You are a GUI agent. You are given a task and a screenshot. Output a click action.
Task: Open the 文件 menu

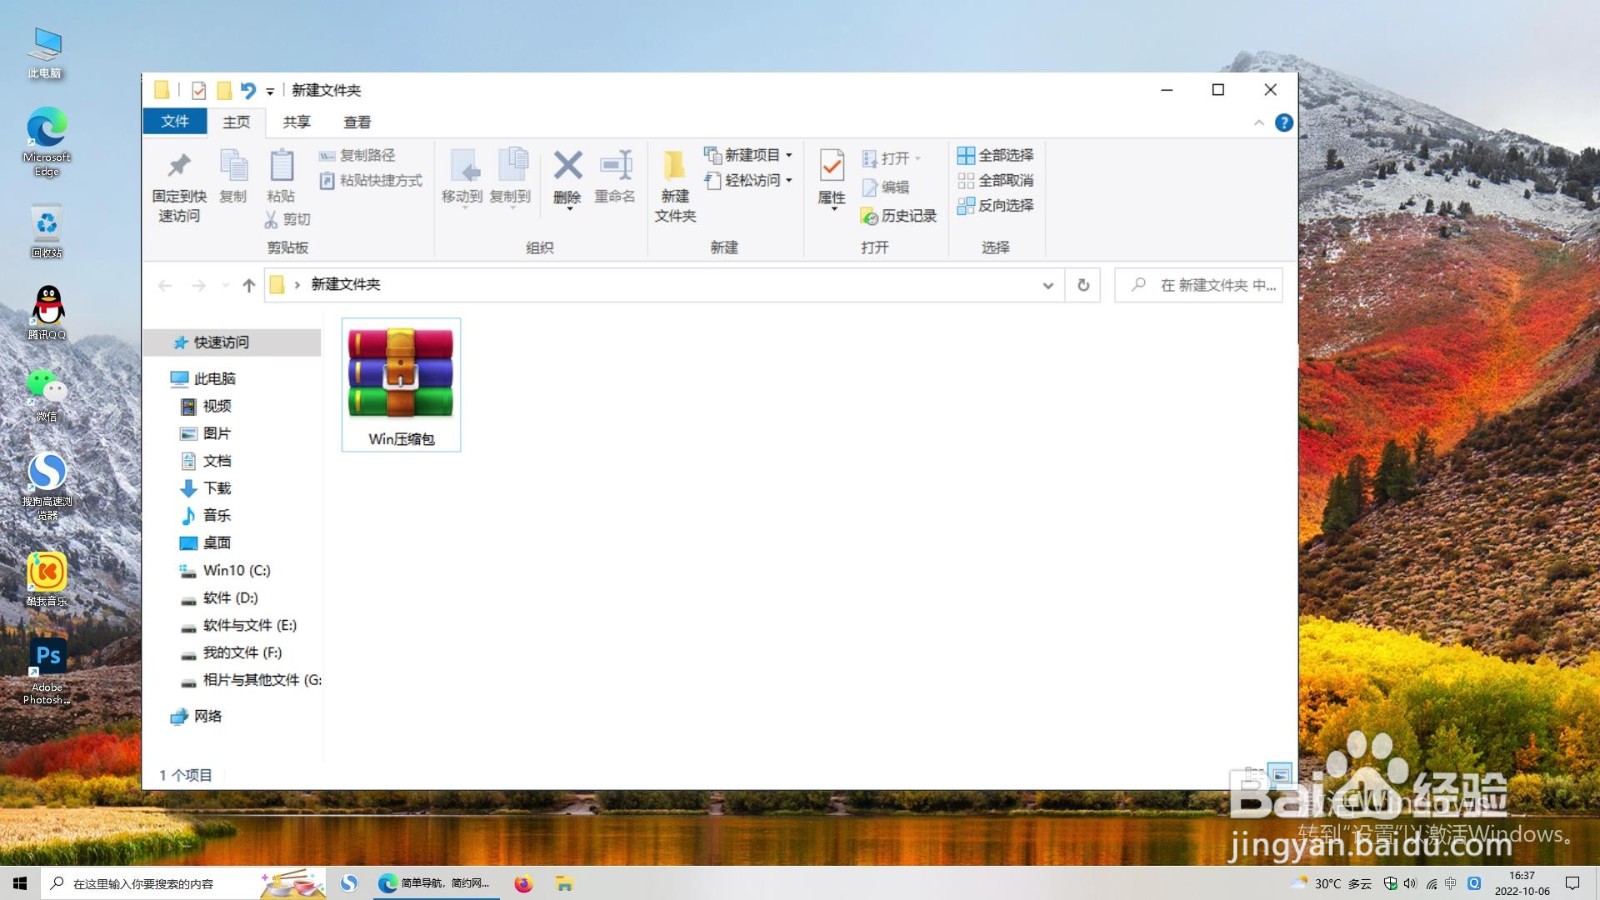click(x=174, y=121)
